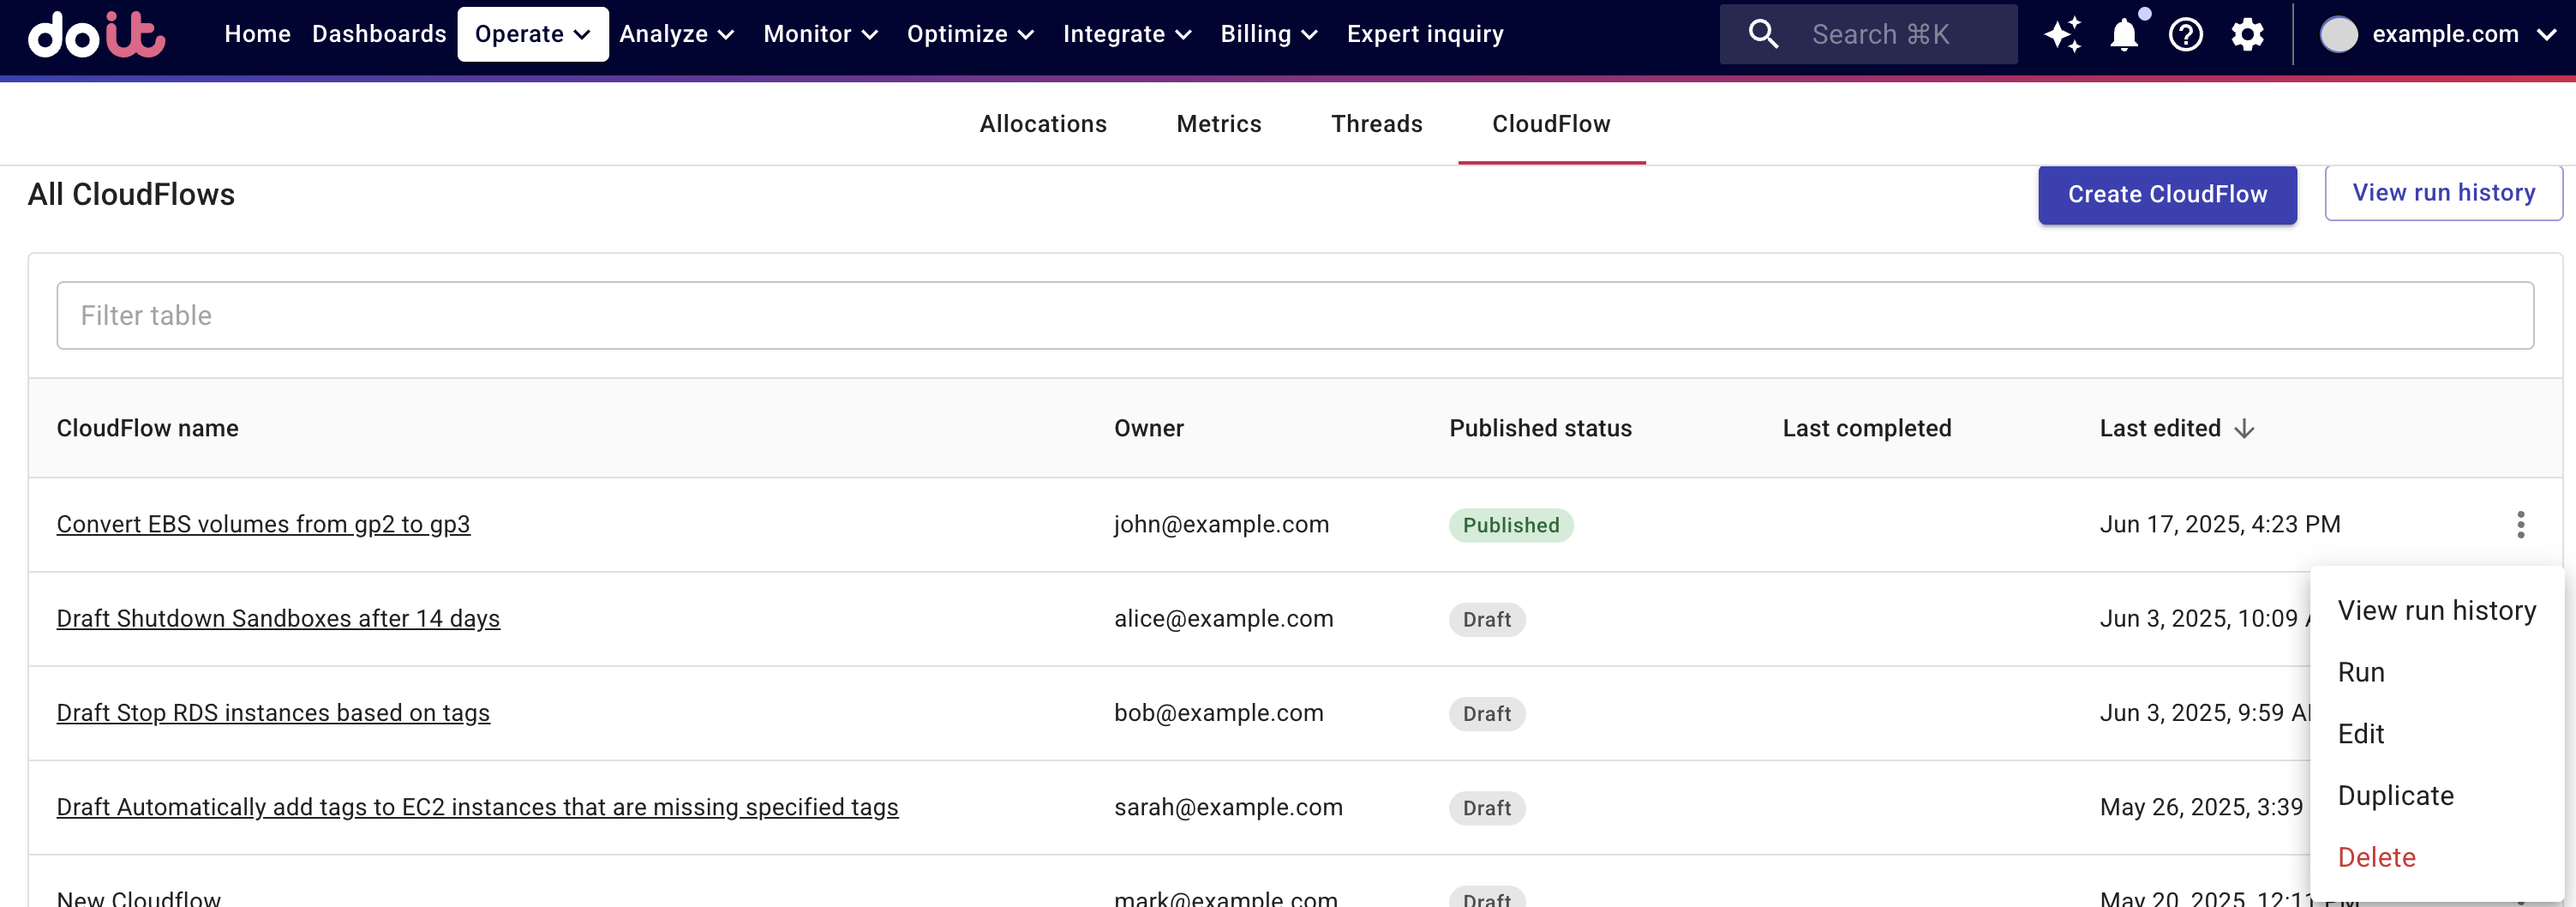Click three-dot menu for Convert EBS volumes row
The image size is (2576, 907).
2520,524
